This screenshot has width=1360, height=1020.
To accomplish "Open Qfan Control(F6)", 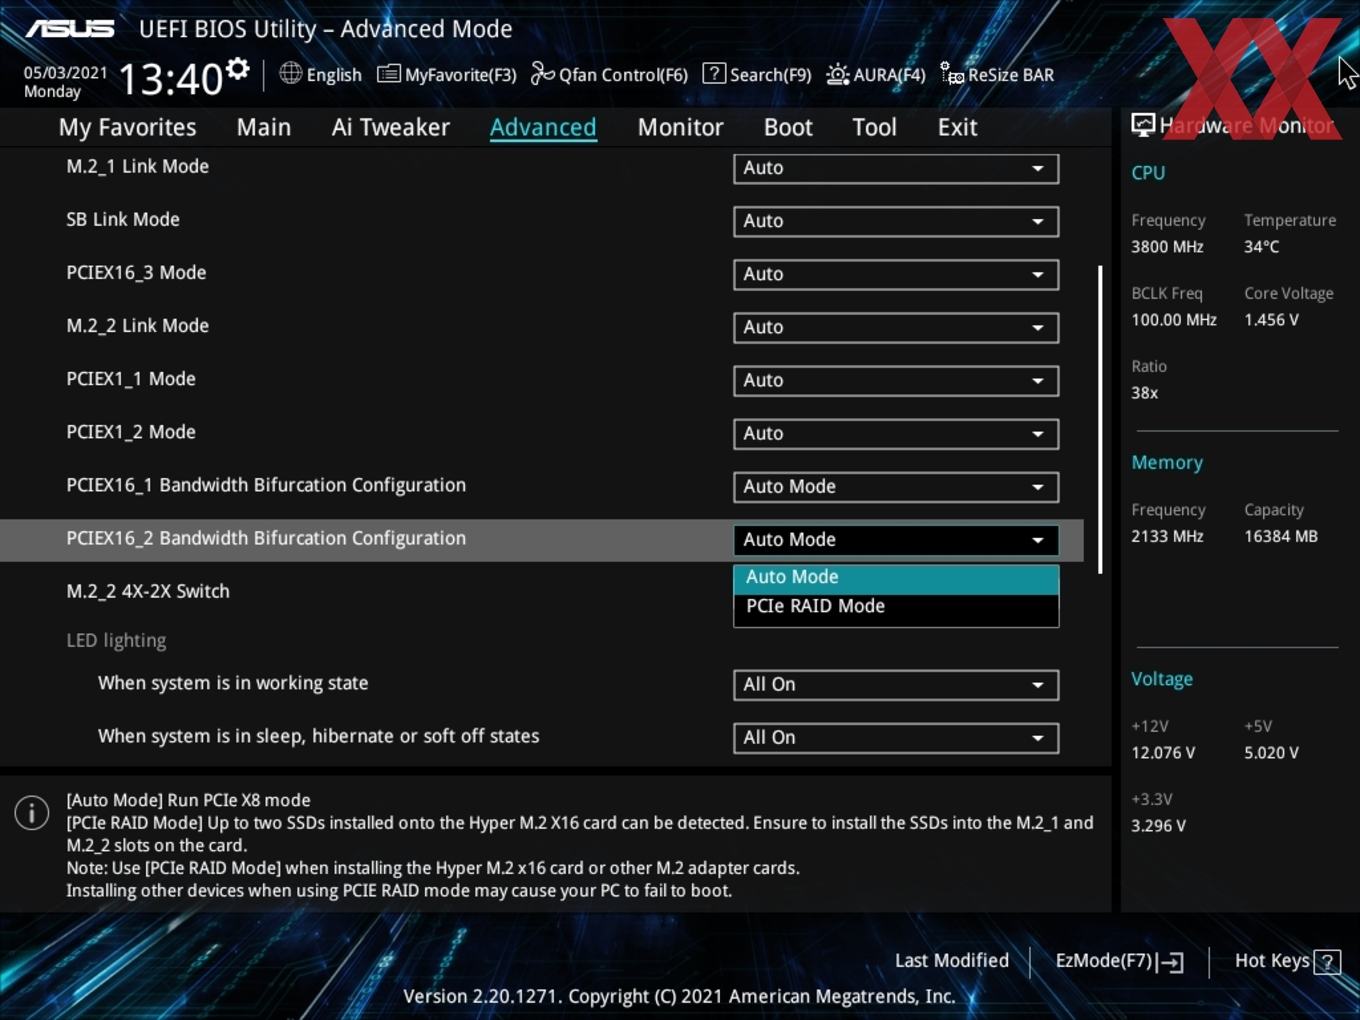I will click(609, 74).
